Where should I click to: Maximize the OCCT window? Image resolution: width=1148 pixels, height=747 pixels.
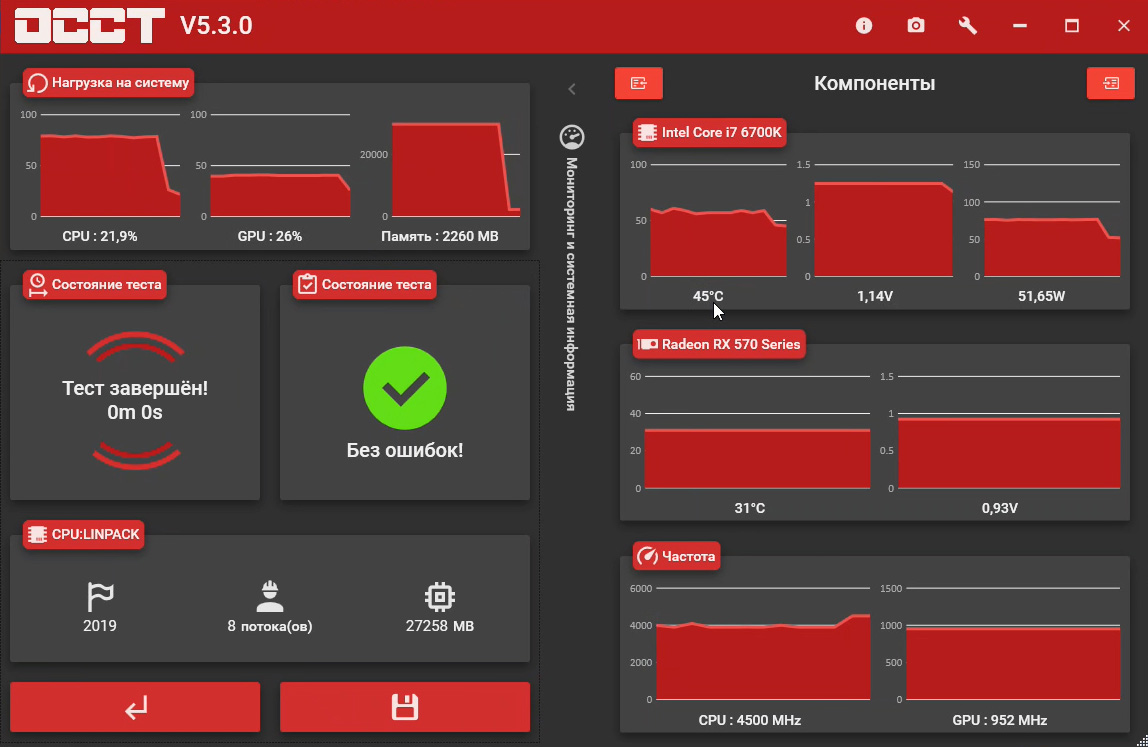pyautogui.click(x=1072, y=26)
